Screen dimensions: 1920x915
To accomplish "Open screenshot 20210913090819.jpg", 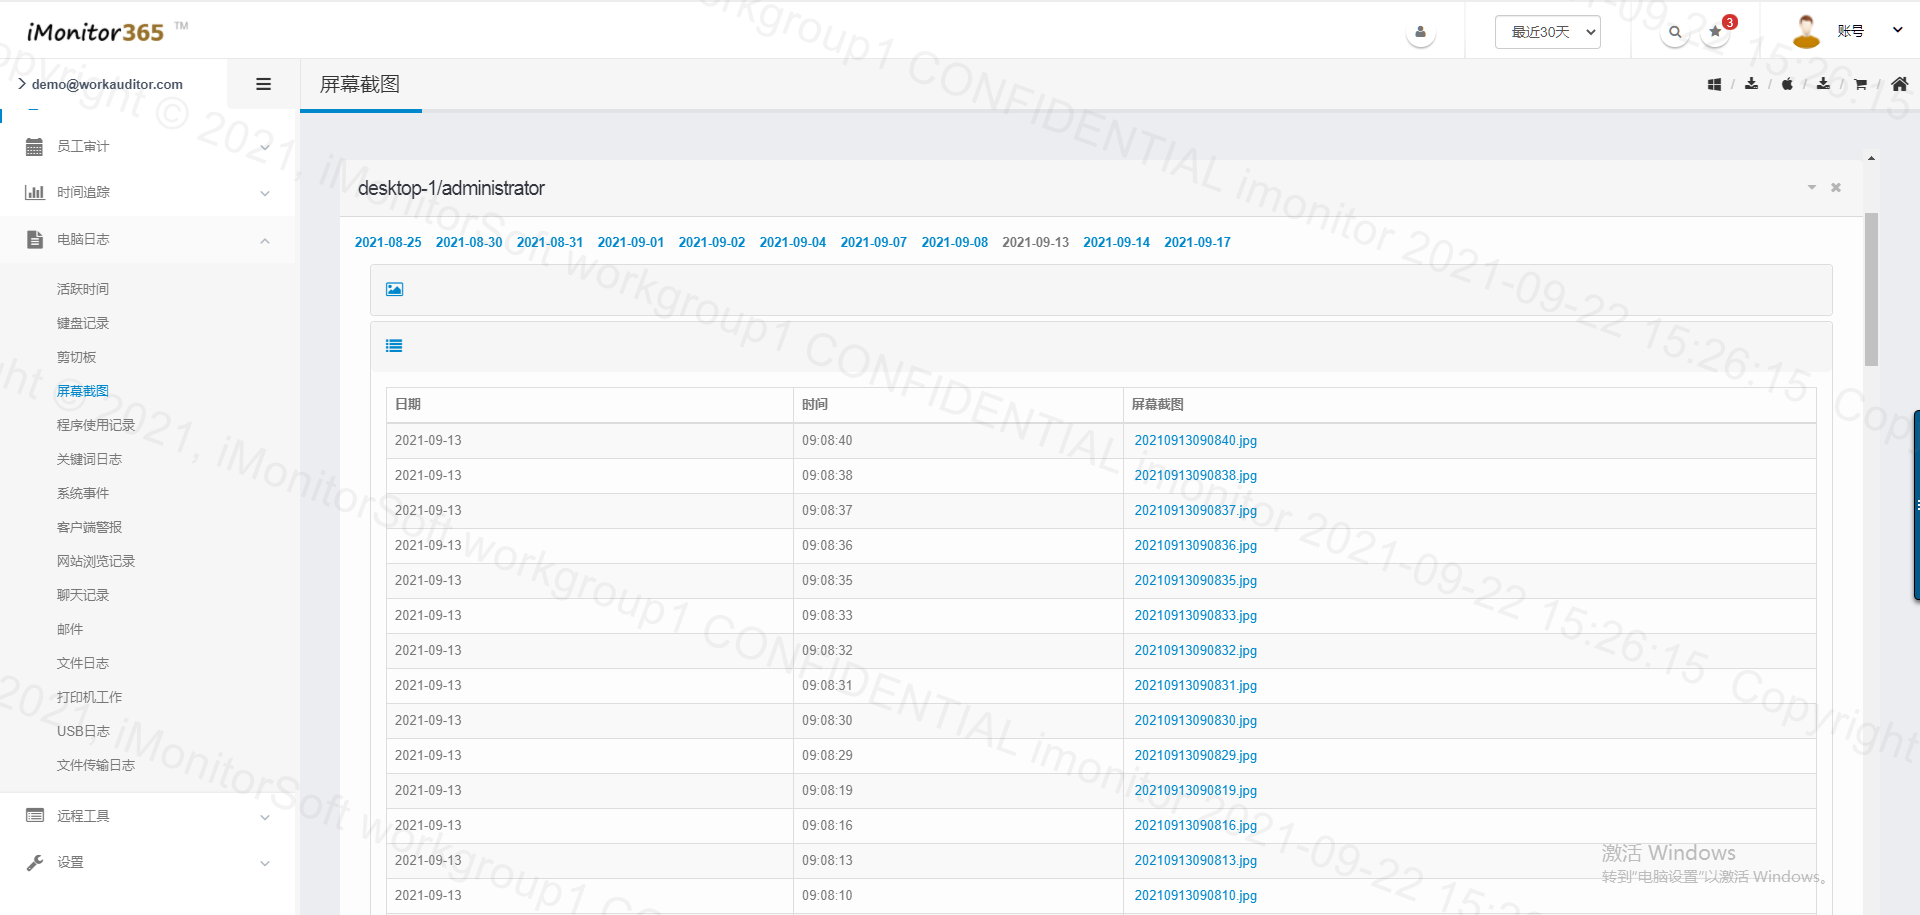I will (x=1196, y=790).
